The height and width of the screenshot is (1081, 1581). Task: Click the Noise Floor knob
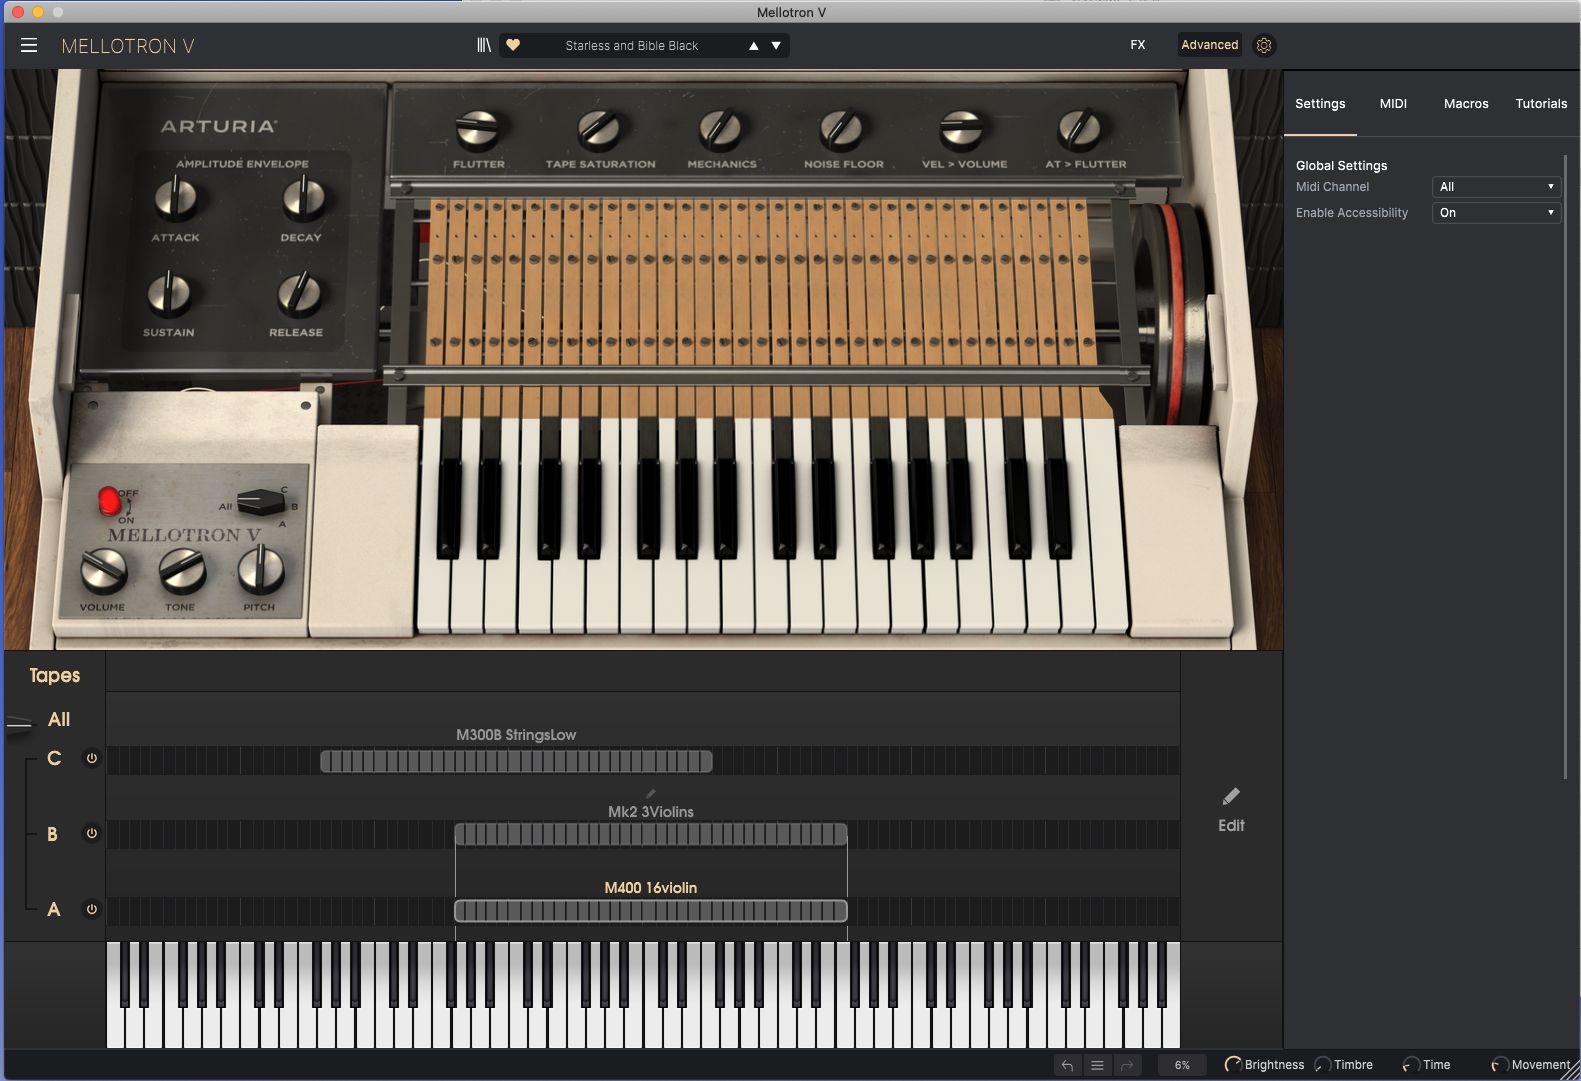pyautogui.click(x=842, y=128)
